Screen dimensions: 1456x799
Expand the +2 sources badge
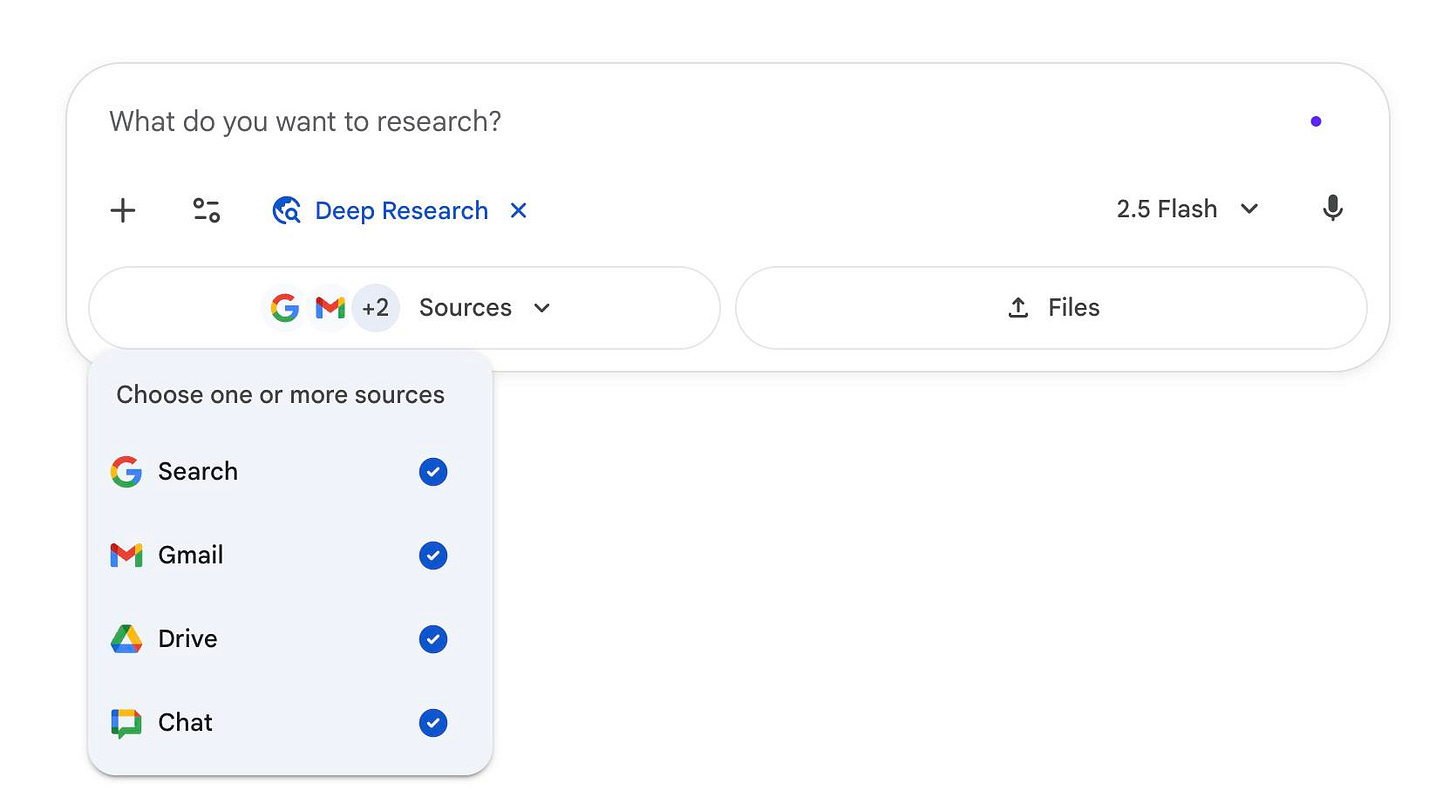click(x=376, y=307)
